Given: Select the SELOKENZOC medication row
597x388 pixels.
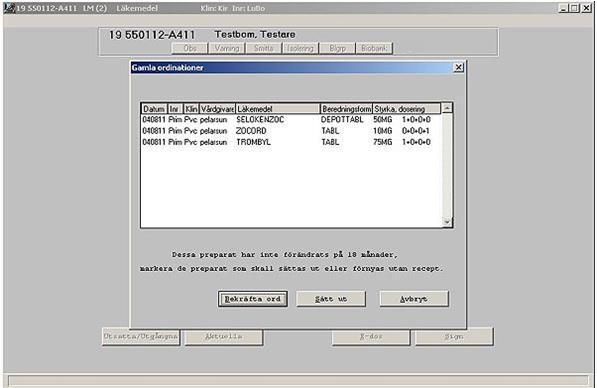Looking at the screenshot, I should click(x=291, y=120).
